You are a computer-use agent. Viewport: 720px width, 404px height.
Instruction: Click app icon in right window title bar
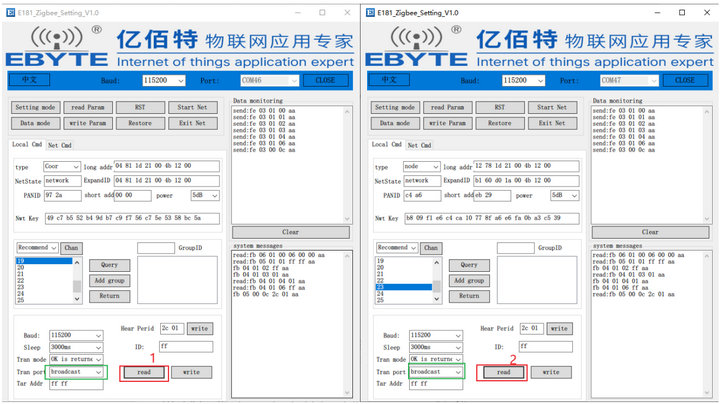coord(370,13)
